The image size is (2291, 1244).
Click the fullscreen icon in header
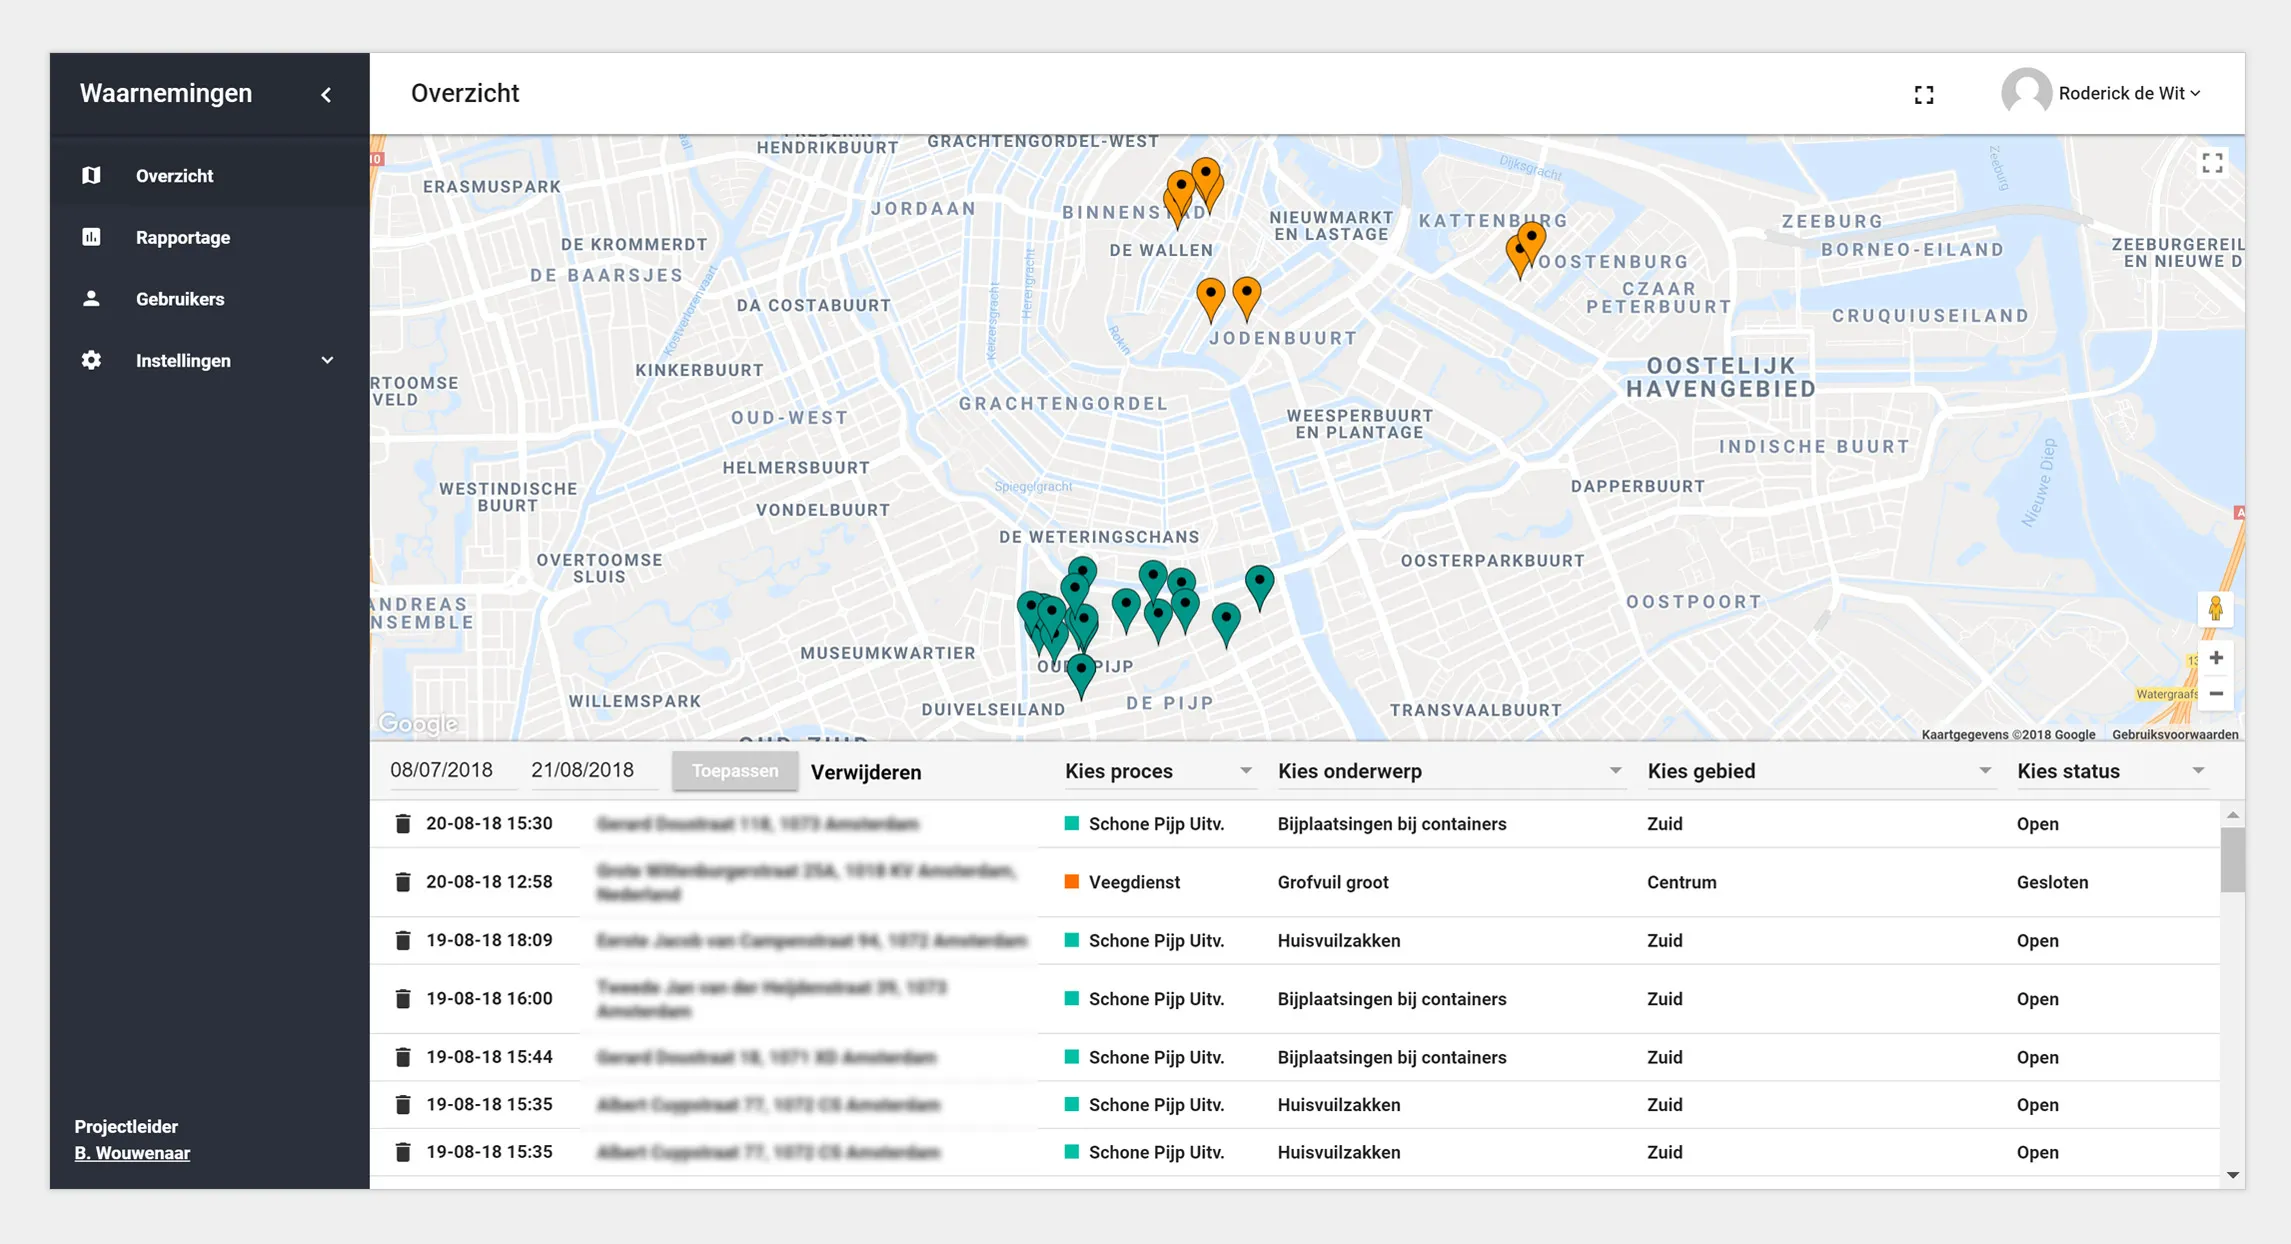(x=1924, y=94)
